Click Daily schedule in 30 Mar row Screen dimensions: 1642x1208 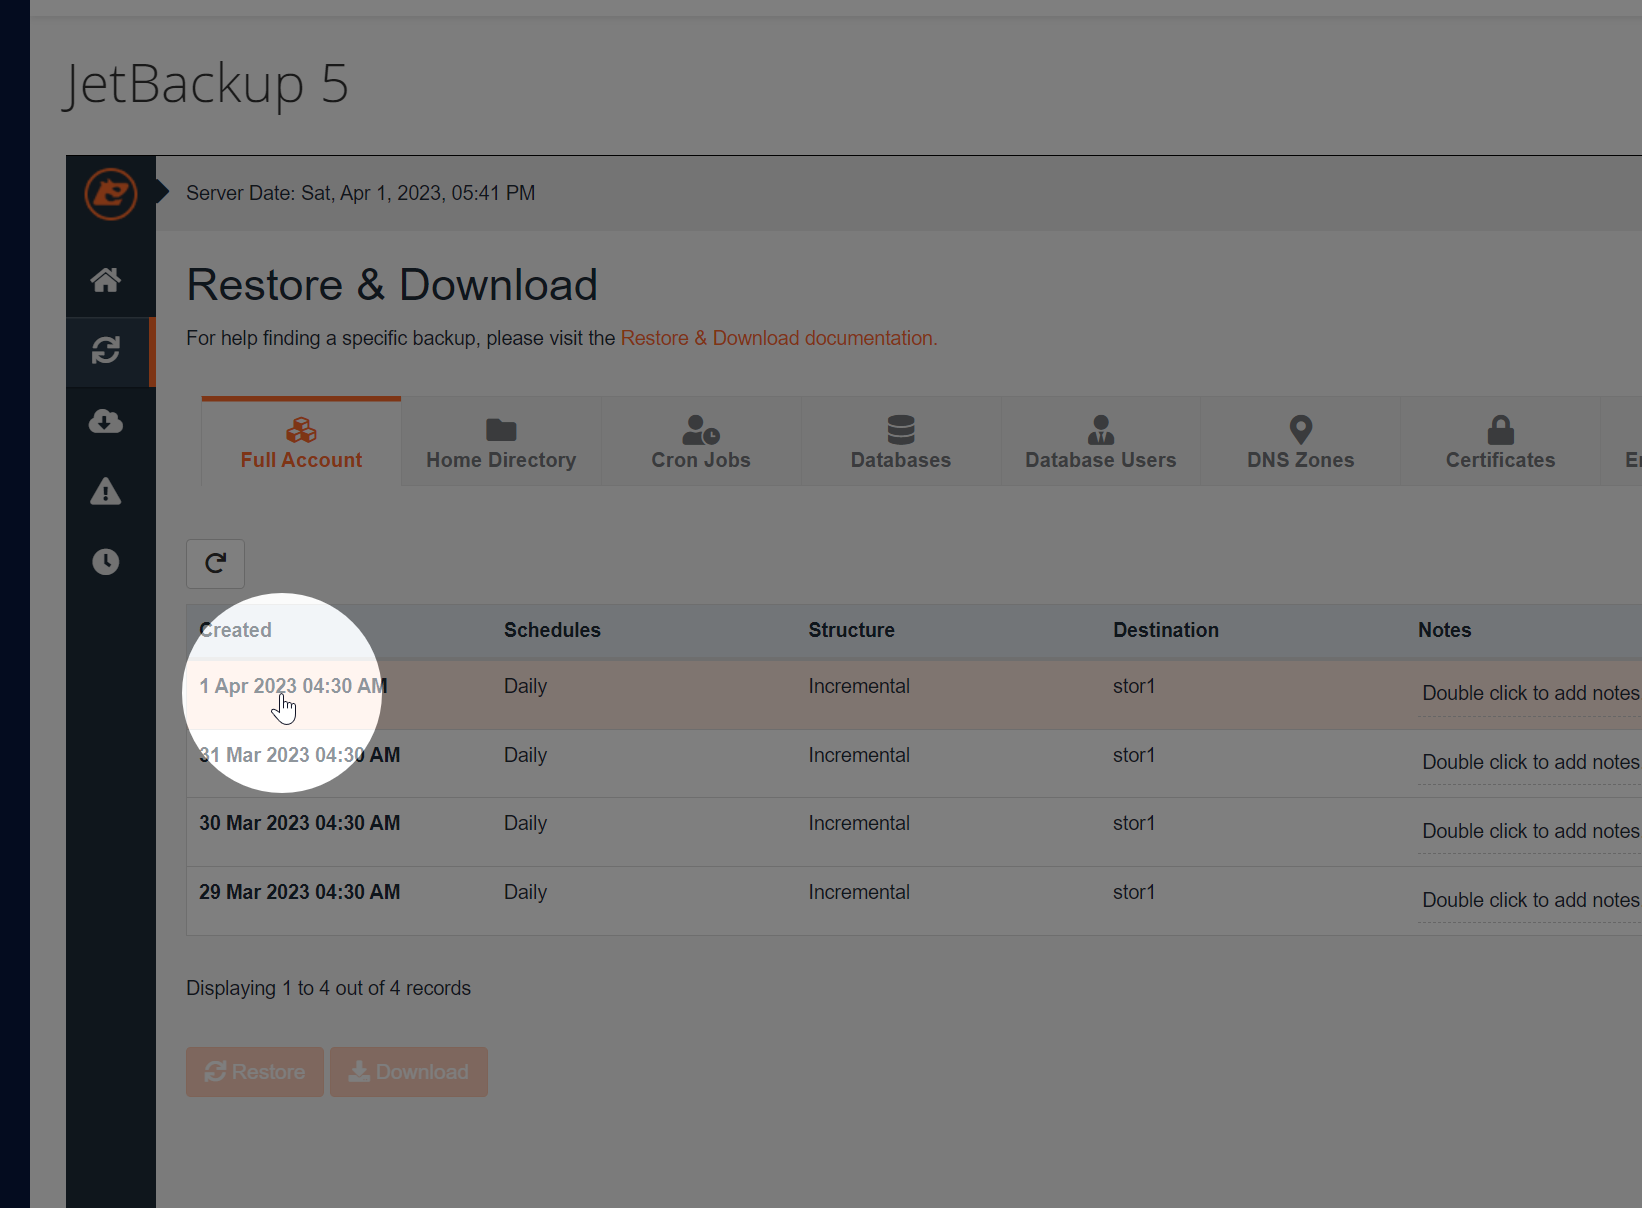click(x=525, y=823)
